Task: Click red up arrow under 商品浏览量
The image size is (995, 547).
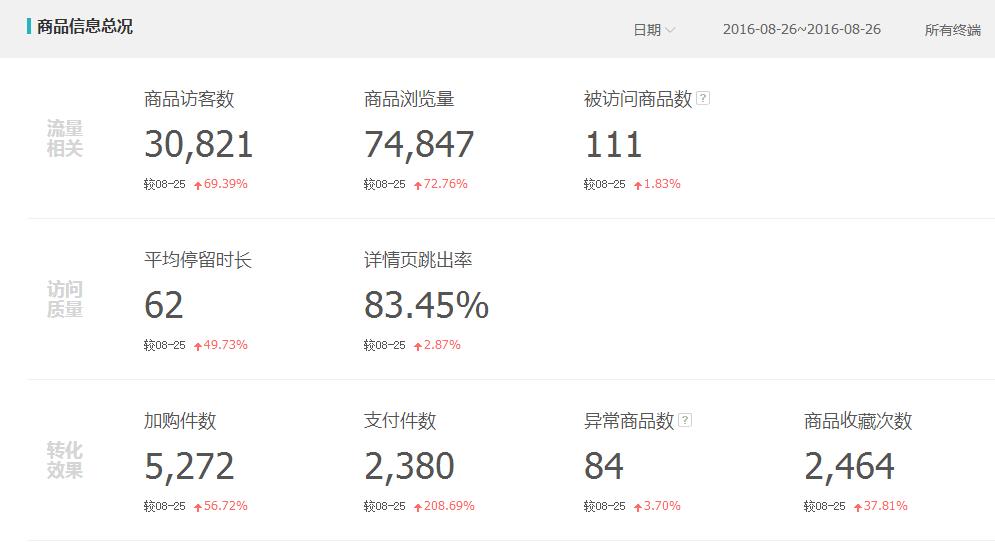Action: tap(418, 185)
